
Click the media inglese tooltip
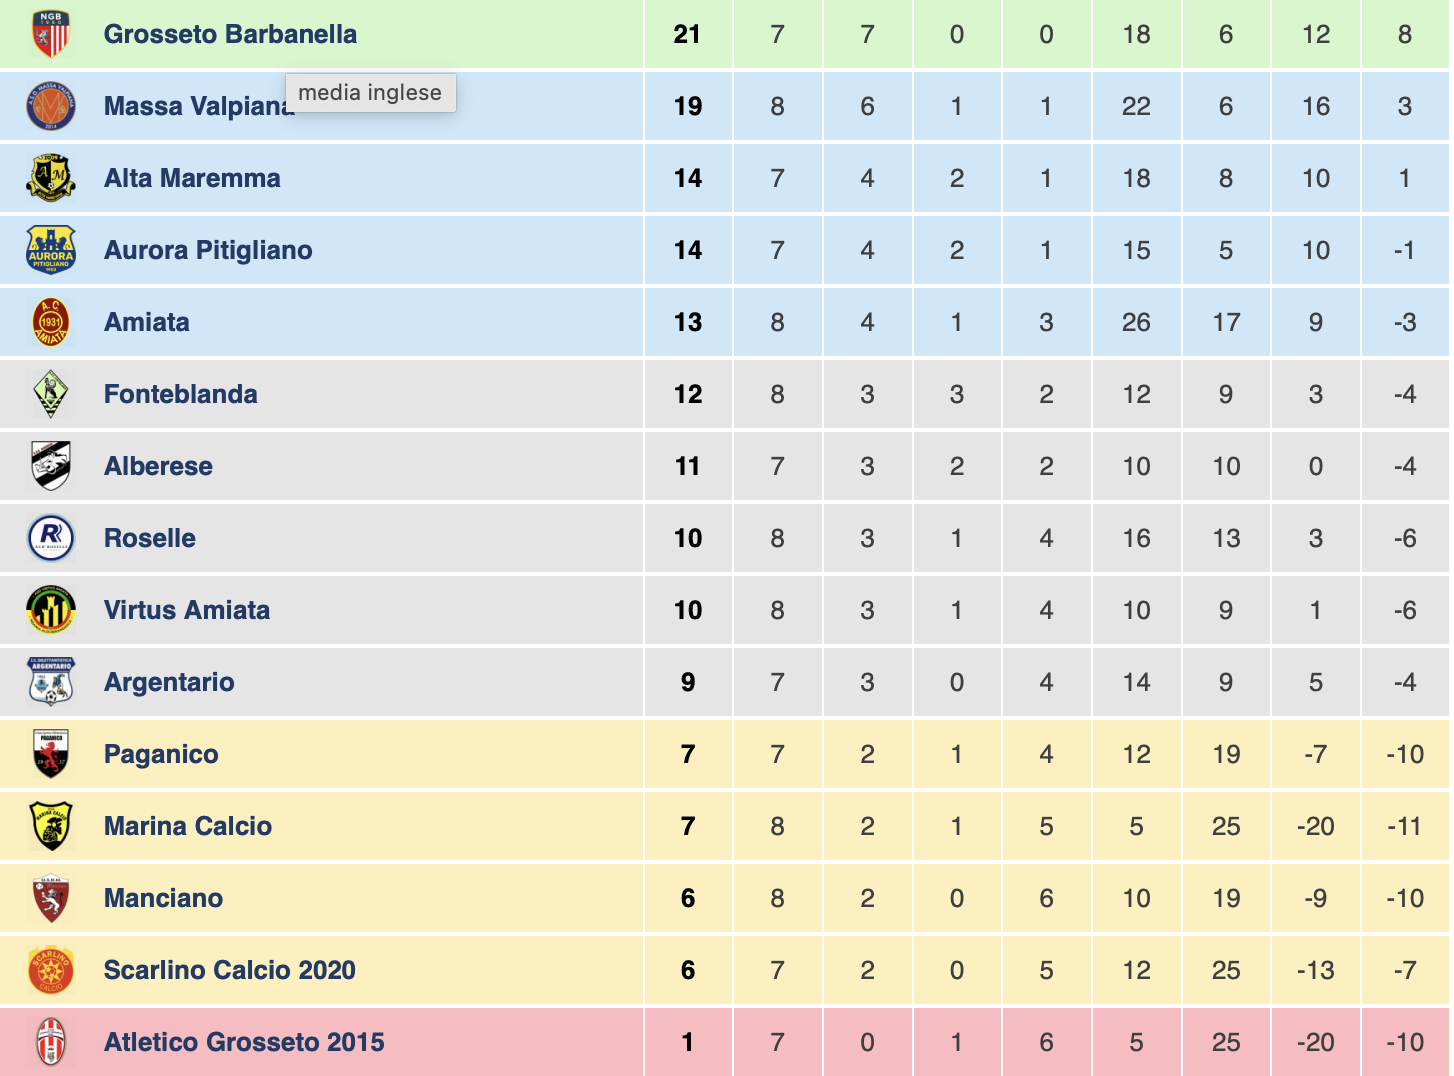(x=370, y=93)
